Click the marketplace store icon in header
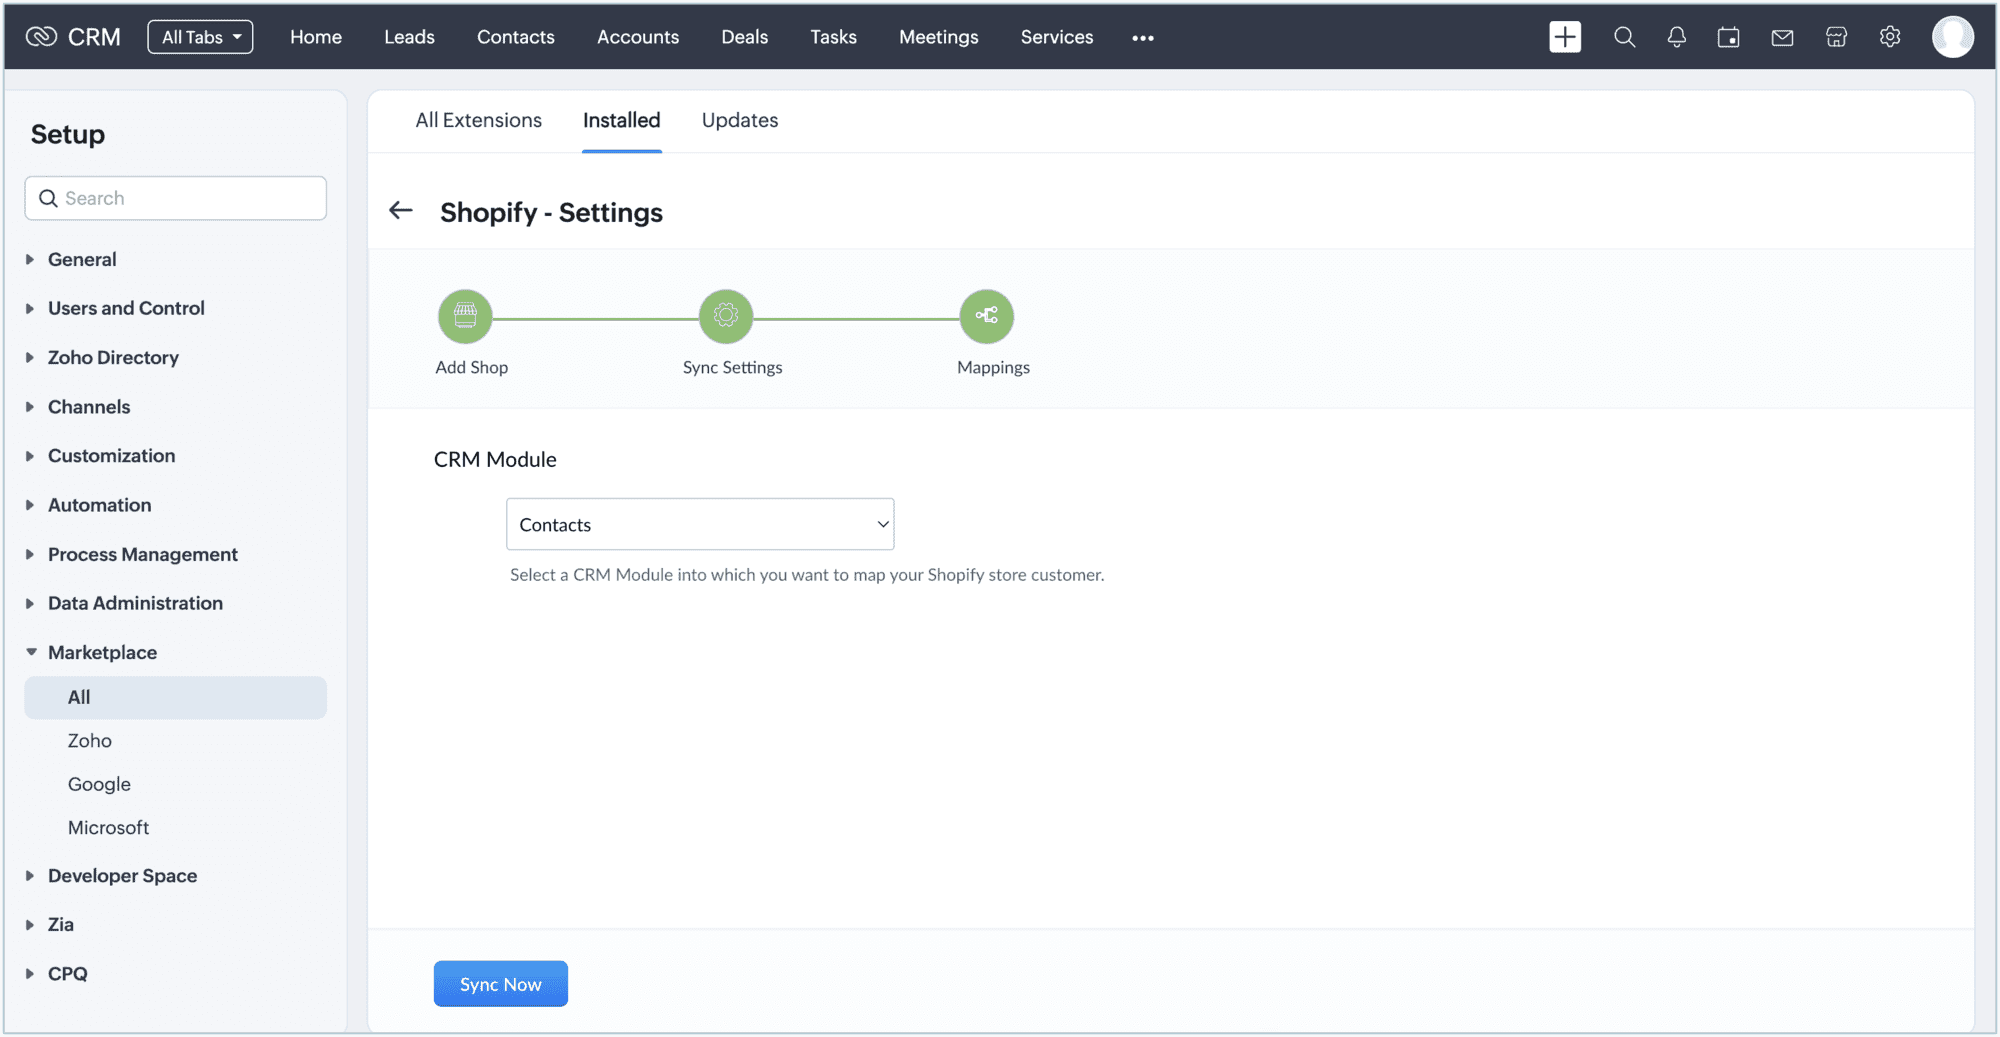 [1836, 37]
